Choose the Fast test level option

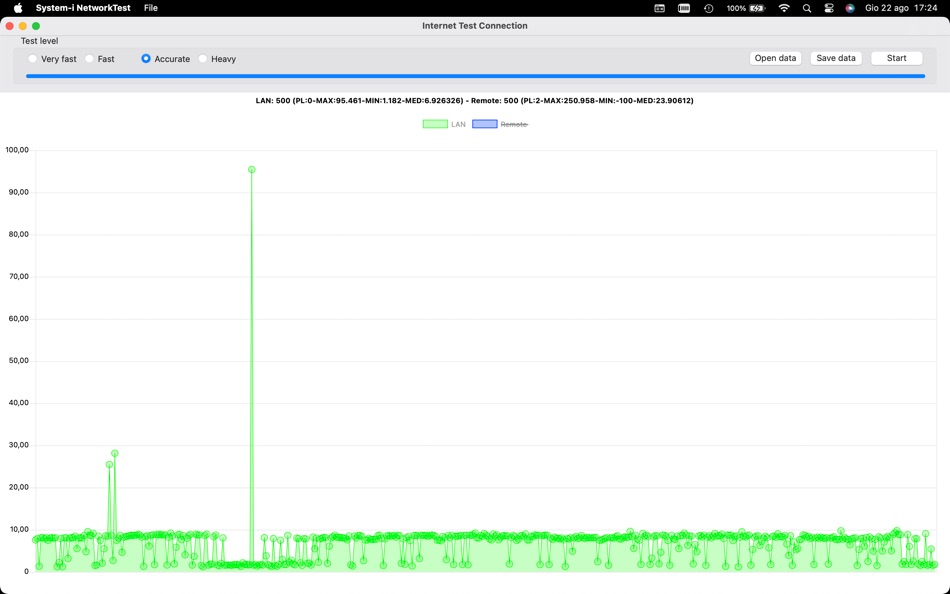point(89,58)
